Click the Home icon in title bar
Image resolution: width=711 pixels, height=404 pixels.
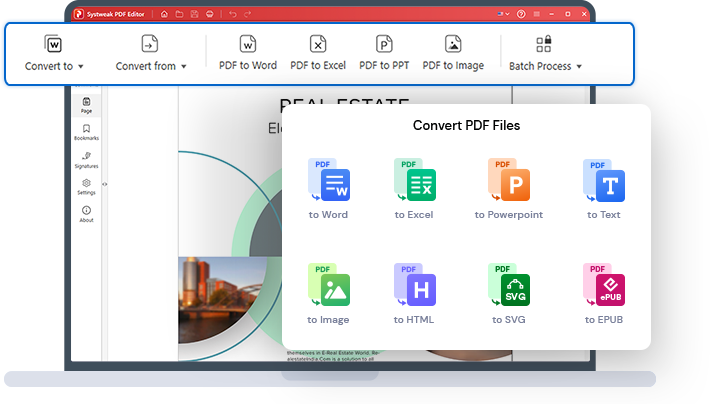(164, 14)
